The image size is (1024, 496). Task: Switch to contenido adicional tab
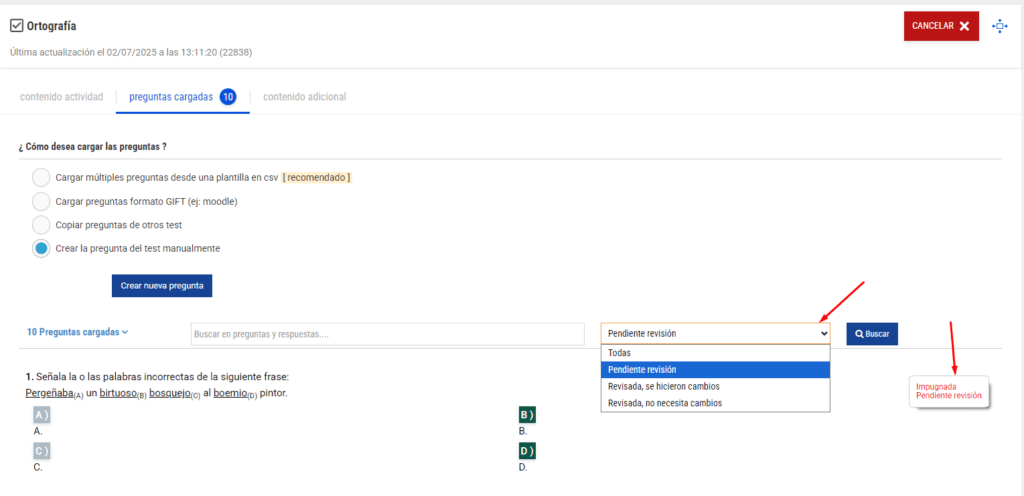coord(304,97)
